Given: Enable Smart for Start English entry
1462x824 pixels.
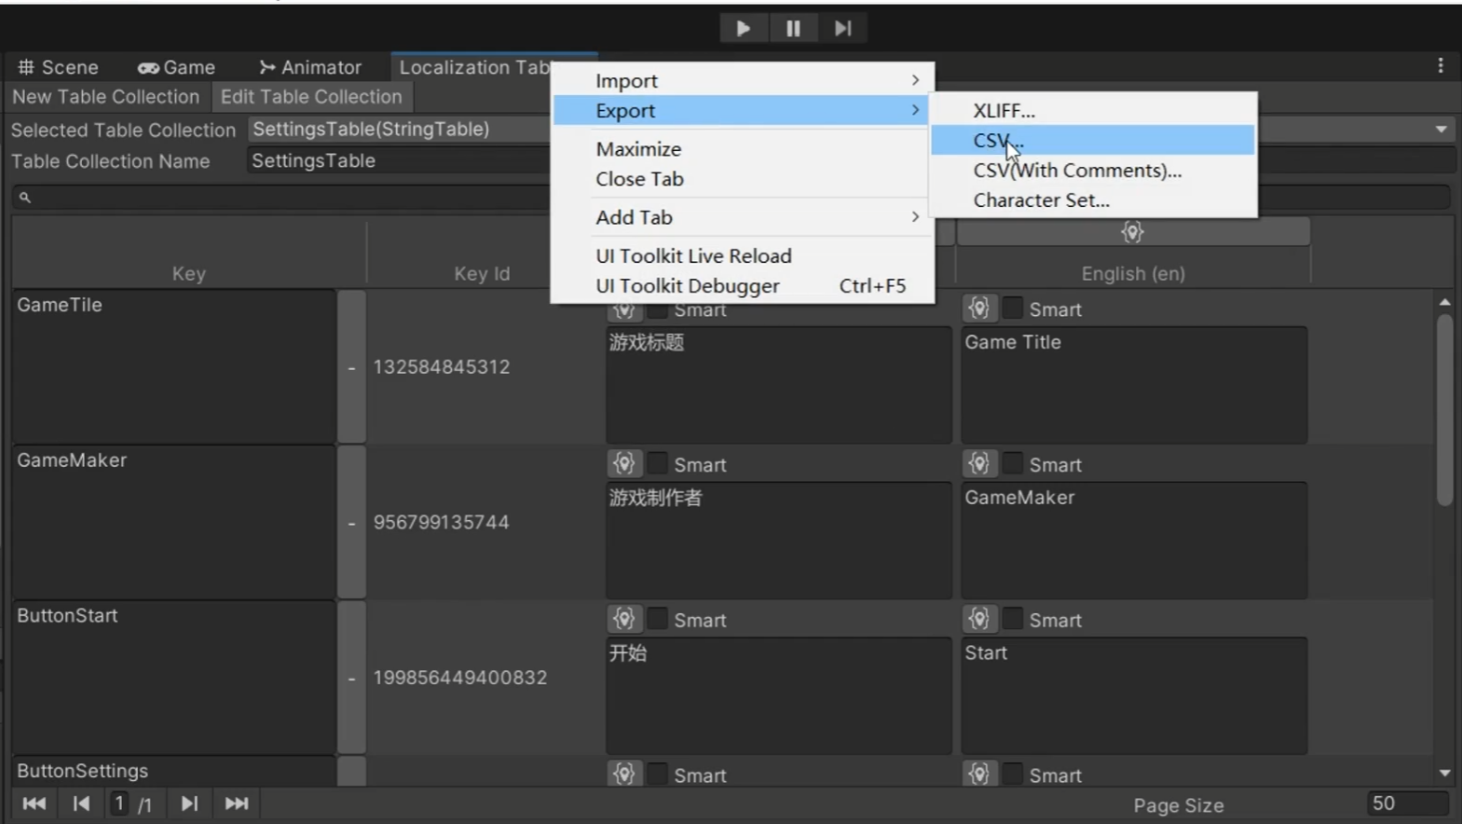Looking at the screenshot, I should (x=1013, y=619).
